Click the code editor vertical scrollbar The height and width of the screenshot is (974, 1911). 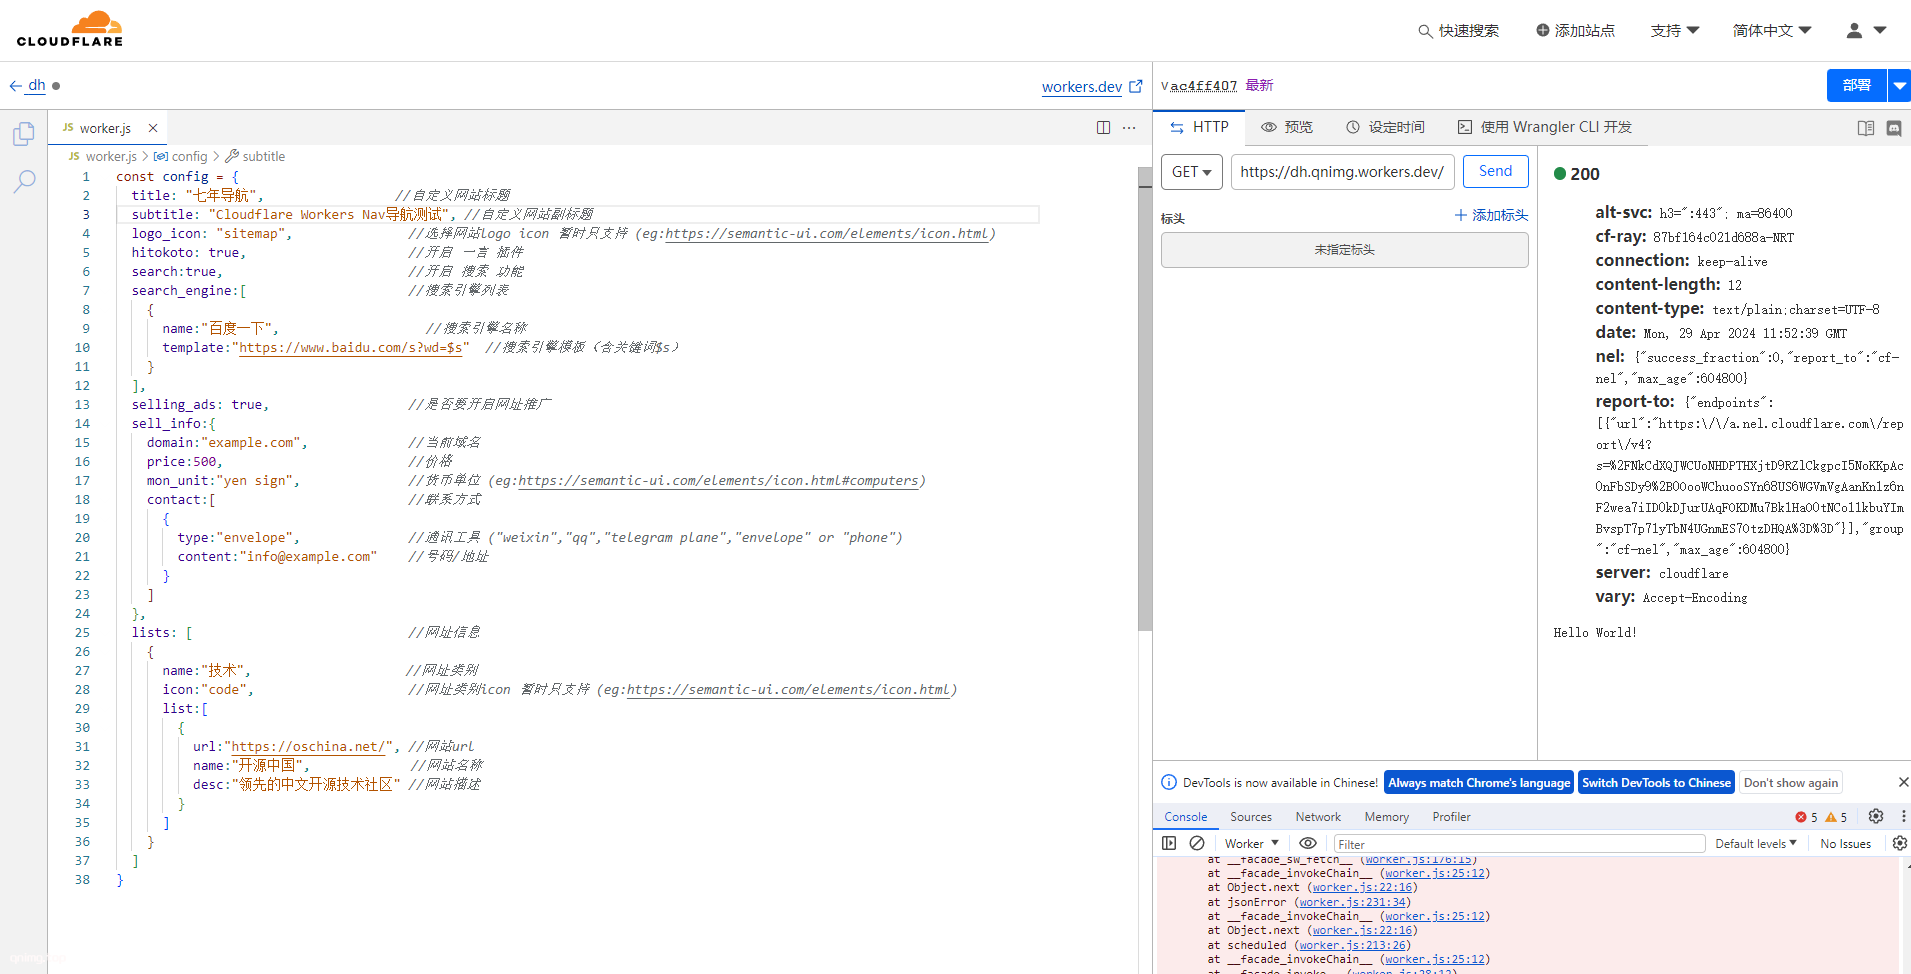[x=1145, y=400]
